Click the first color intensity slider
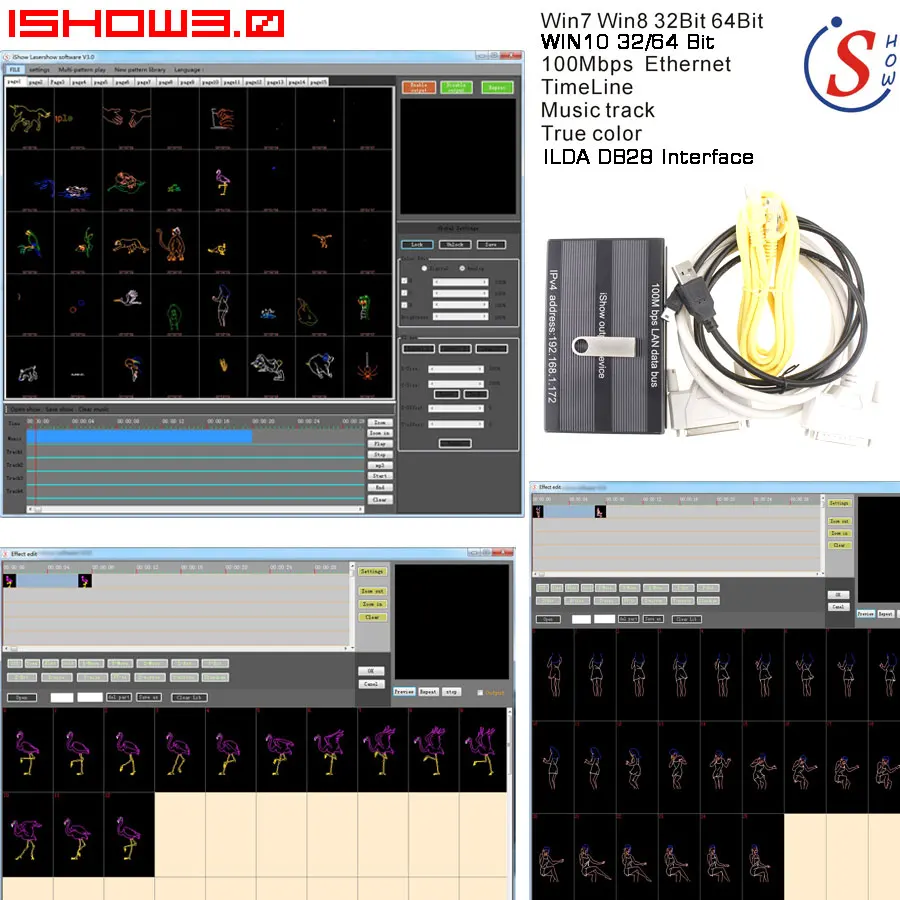The image size is (900, 900). pyautogui.click(x=460, y=281)
